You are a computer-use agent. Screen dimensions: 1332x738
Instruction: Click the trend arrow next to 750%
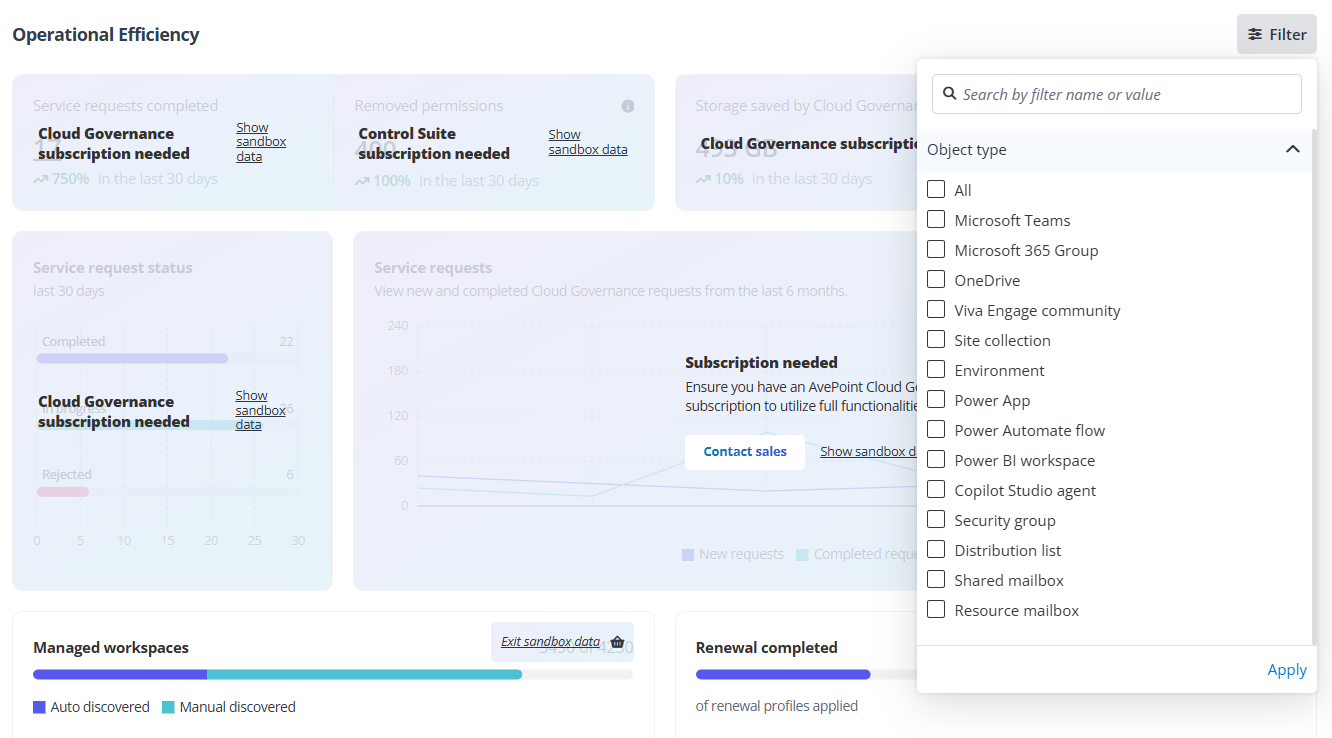pyautogui.click(x=40, y=180)
